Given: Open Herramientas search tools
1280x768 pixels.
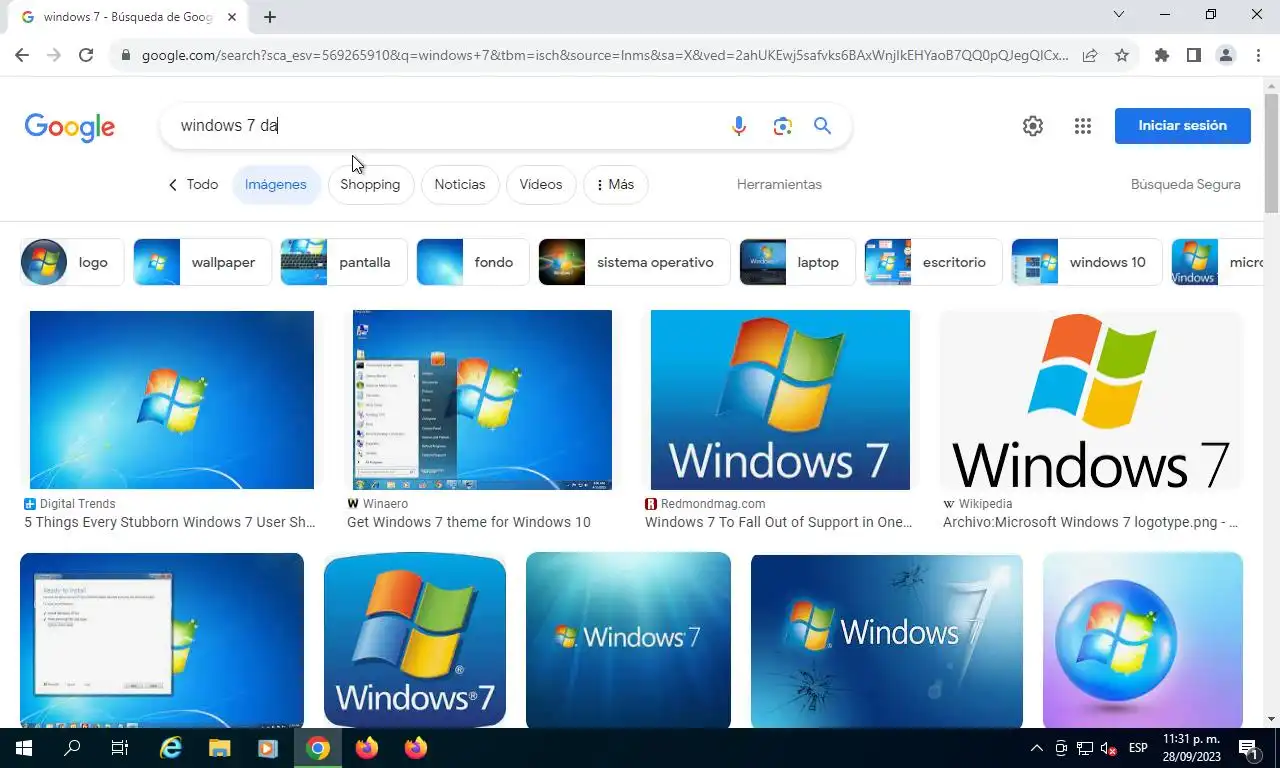Looking at the screenshot, I should (x=779, y=184).
